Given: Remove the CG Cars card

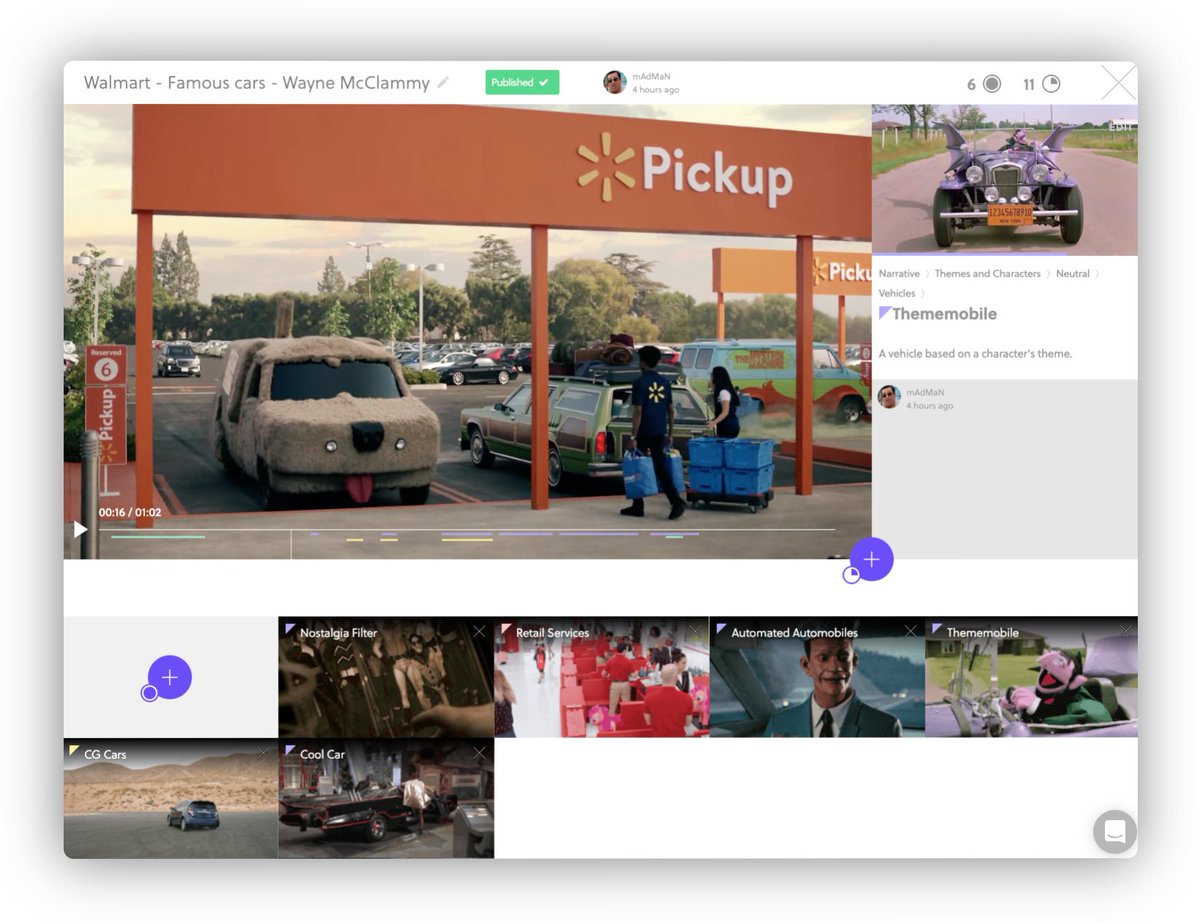Looking at the screenshot, I should click(263, 753).
